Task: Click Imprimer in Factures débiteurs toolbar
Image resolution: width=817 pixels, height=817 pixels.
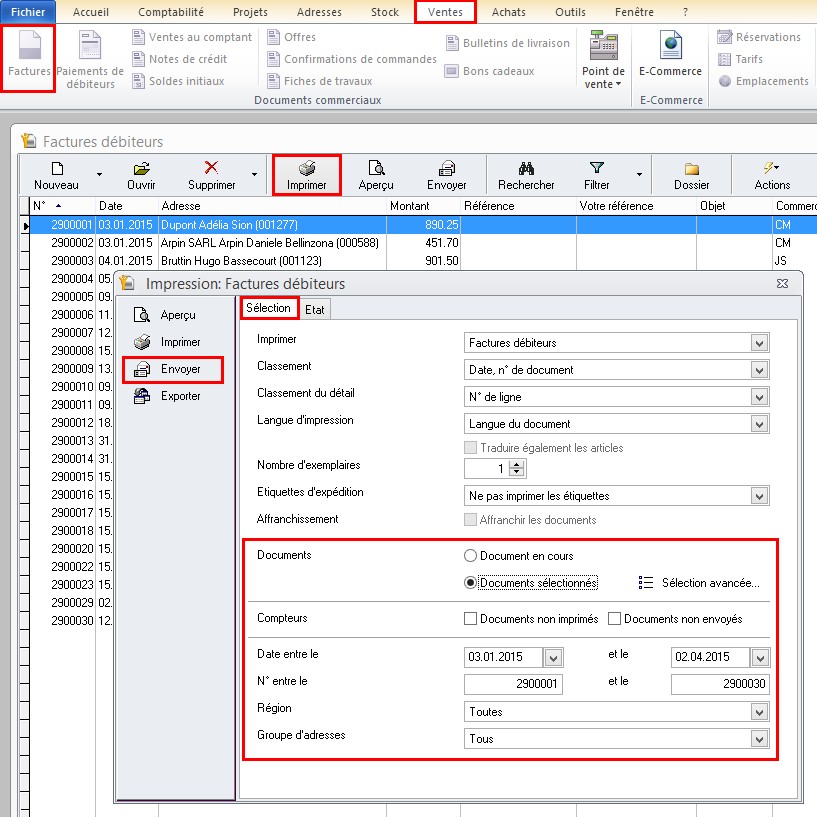Action: point(306,176)
